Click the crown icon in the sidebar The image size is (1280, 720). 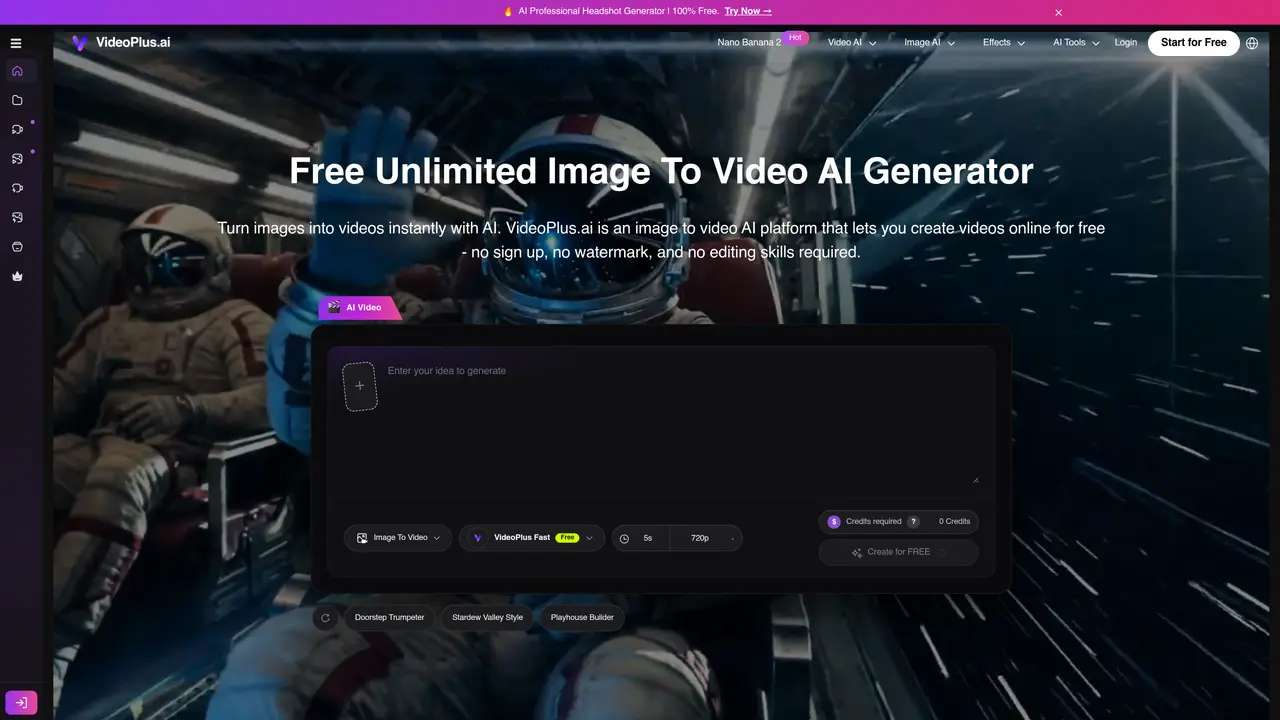pyautogui.click(x=17, y=276)
